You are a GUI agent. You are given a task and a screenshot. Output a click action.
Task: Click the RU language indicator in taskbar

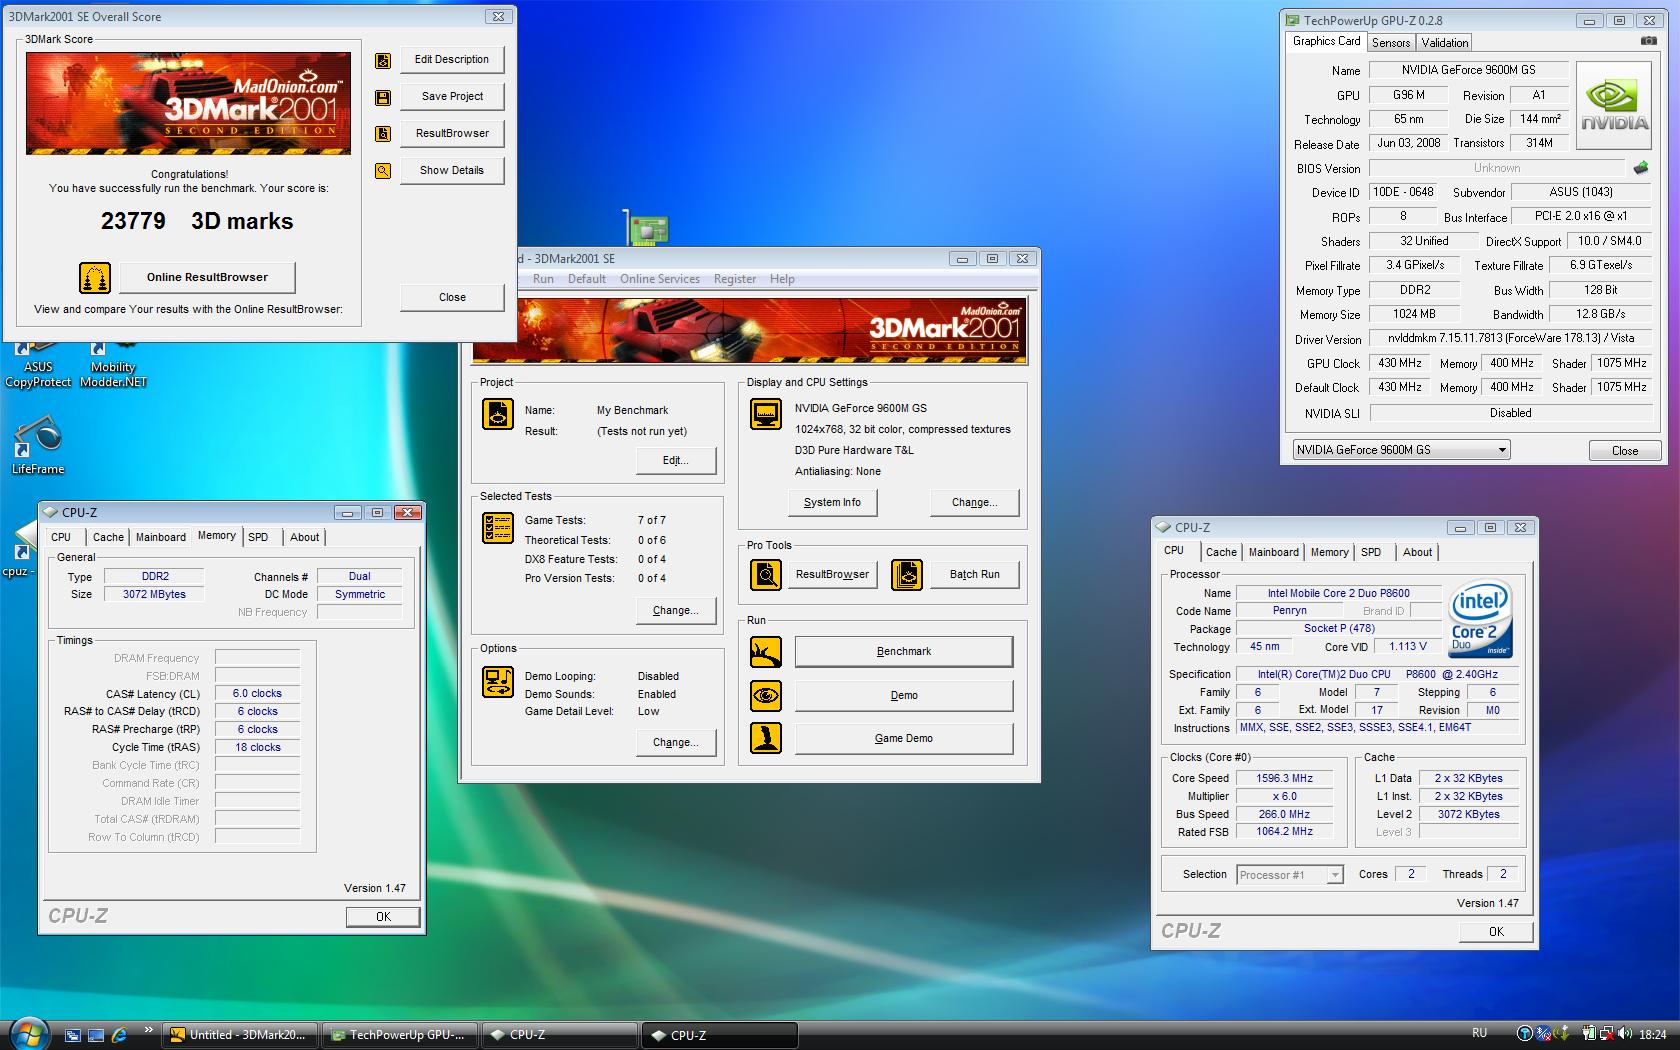pyautogui.click(x=1479, y=1033)
